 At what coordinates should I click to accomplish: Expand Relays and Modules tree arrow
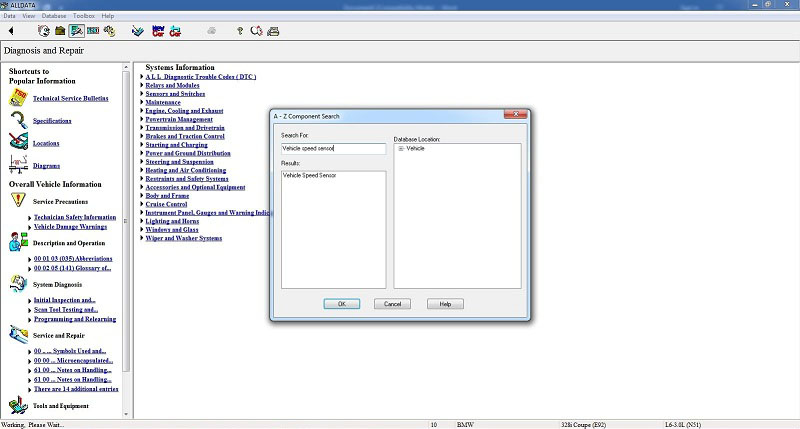(142, 85)
